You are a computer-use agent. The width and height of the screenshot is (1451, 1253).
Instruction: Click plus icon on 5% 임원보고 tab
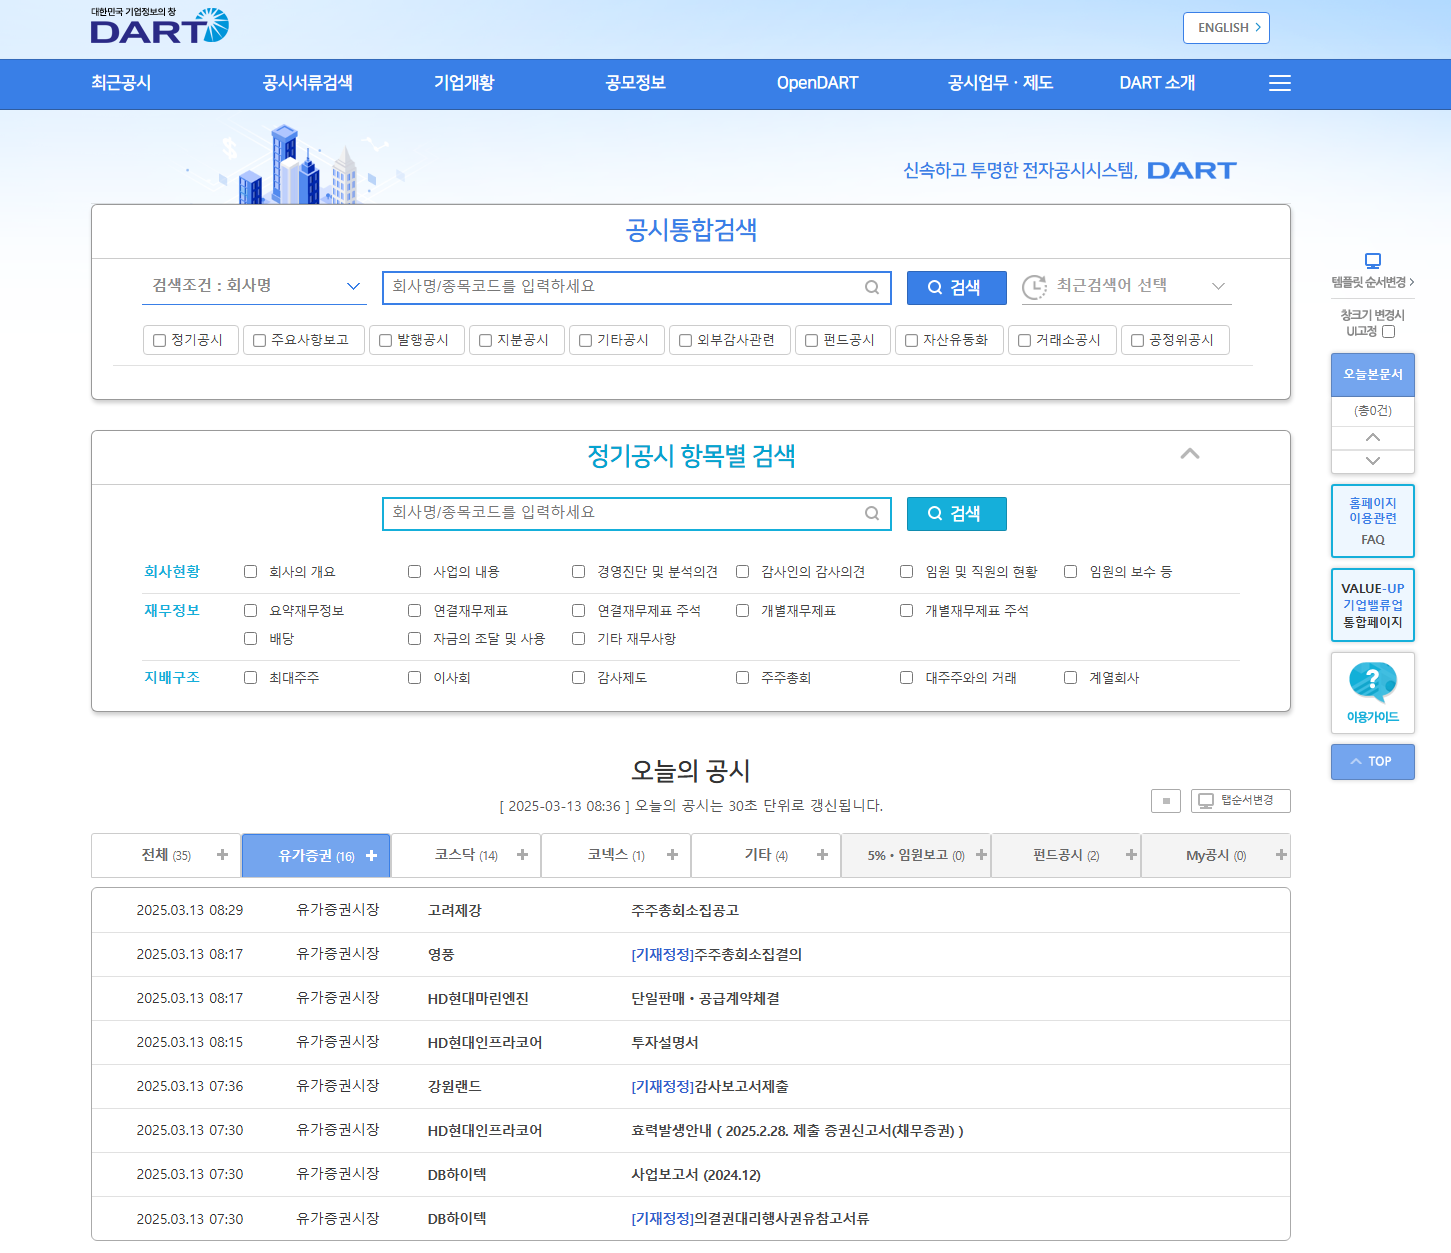(x=981, y=855)
